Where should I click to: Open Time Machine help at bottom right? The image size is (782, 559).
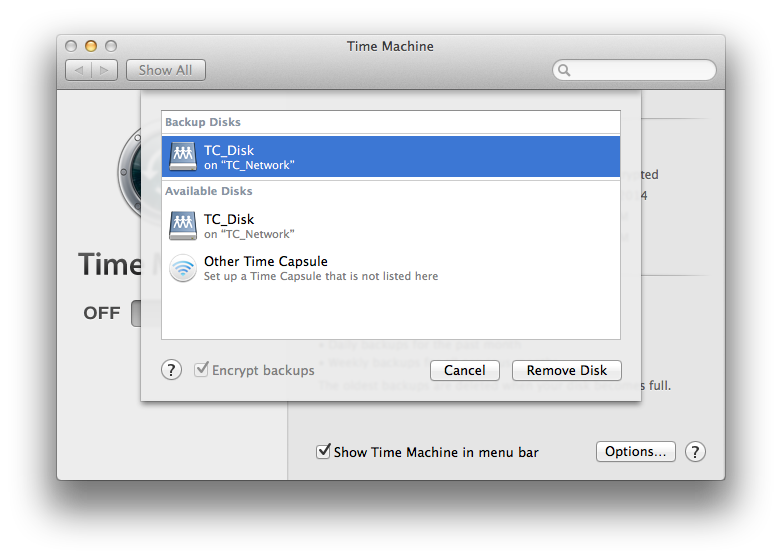click(695, 452)
